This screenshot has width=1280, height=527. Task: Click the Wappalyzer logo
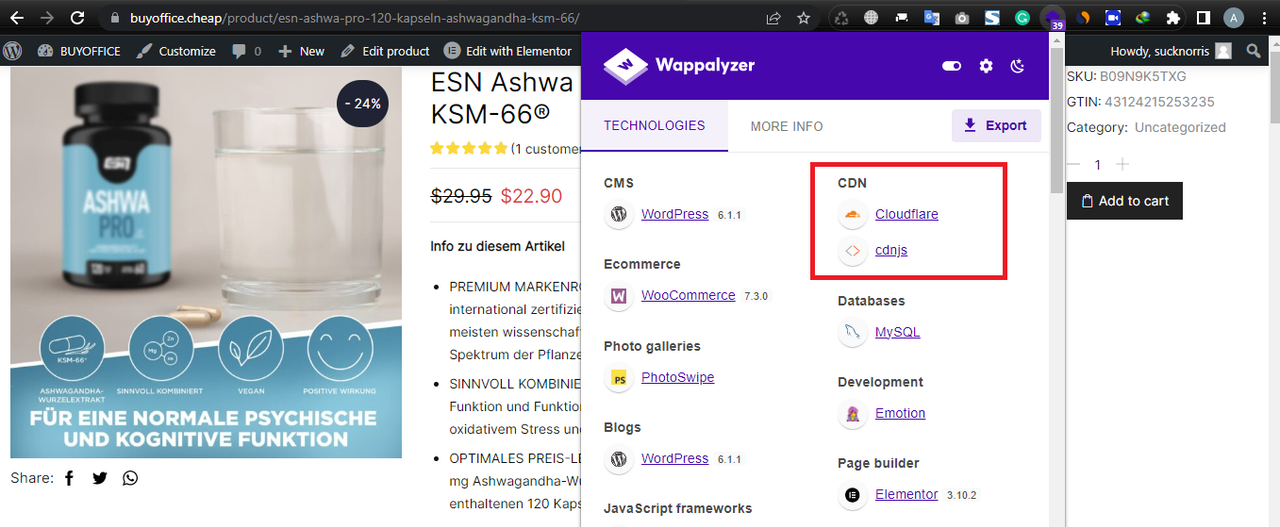click(679, 66)
